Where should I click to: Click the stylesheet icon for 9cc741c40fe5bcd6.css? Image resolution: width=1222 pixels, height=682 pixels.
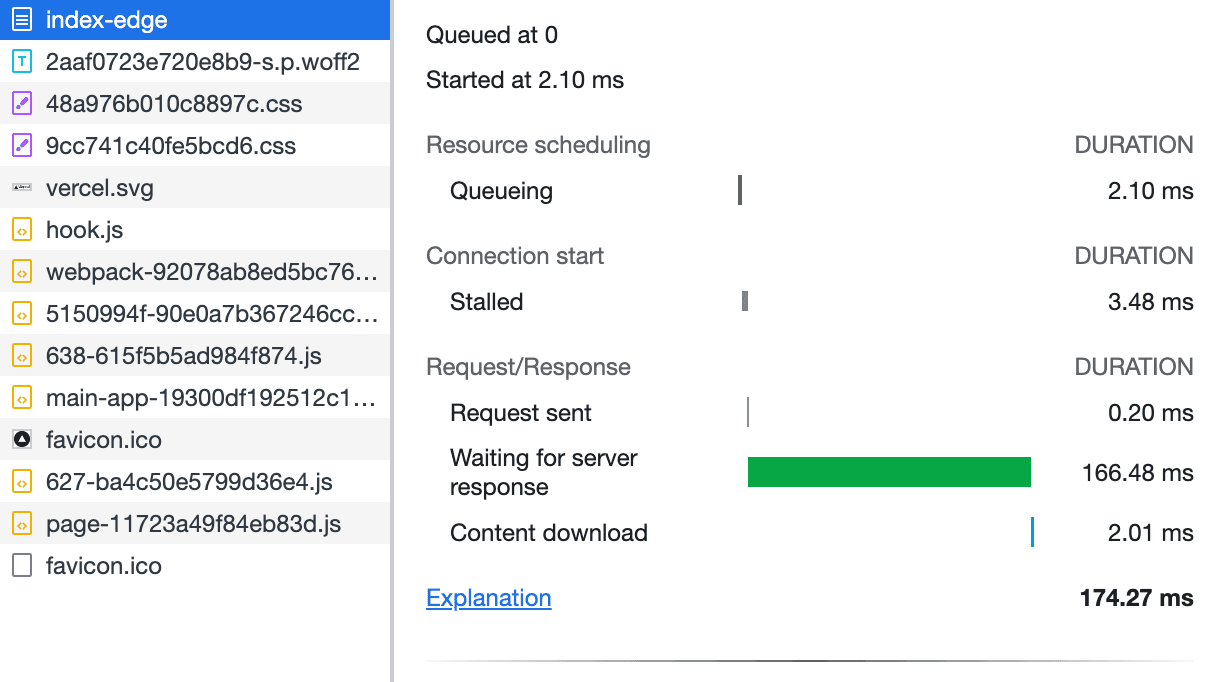coord(21,146)
